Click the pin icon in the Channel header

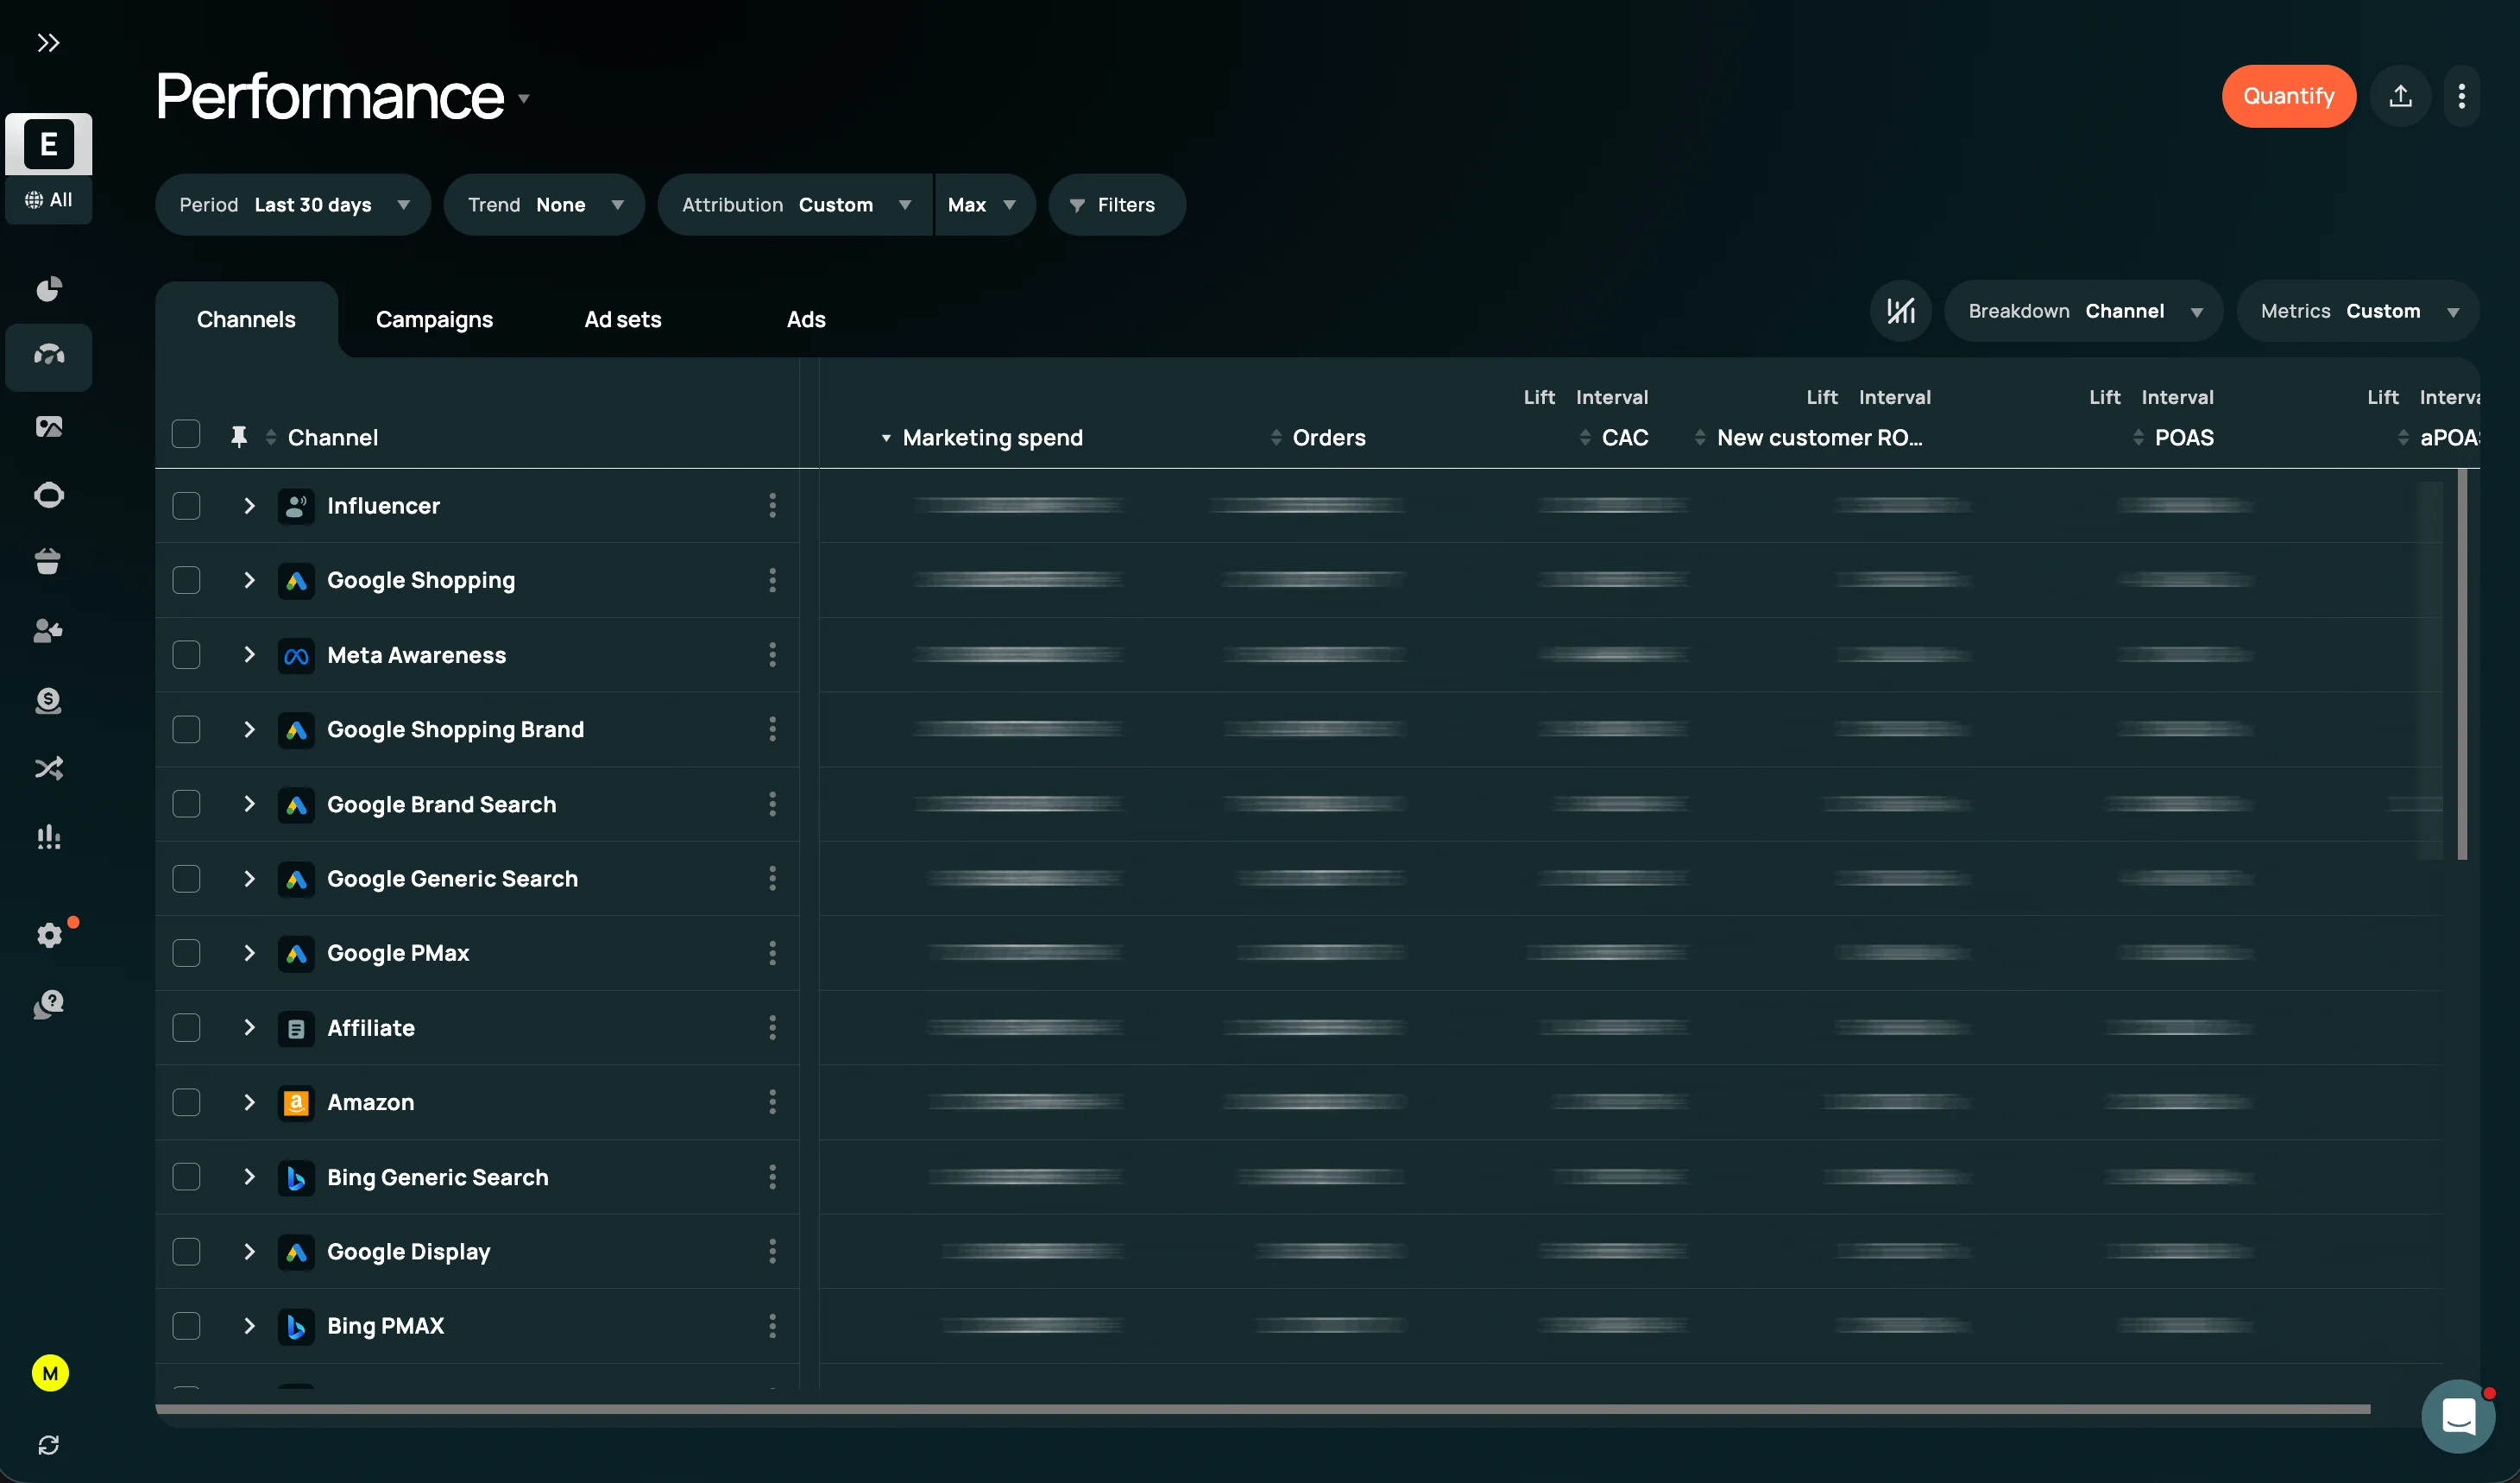239,437
